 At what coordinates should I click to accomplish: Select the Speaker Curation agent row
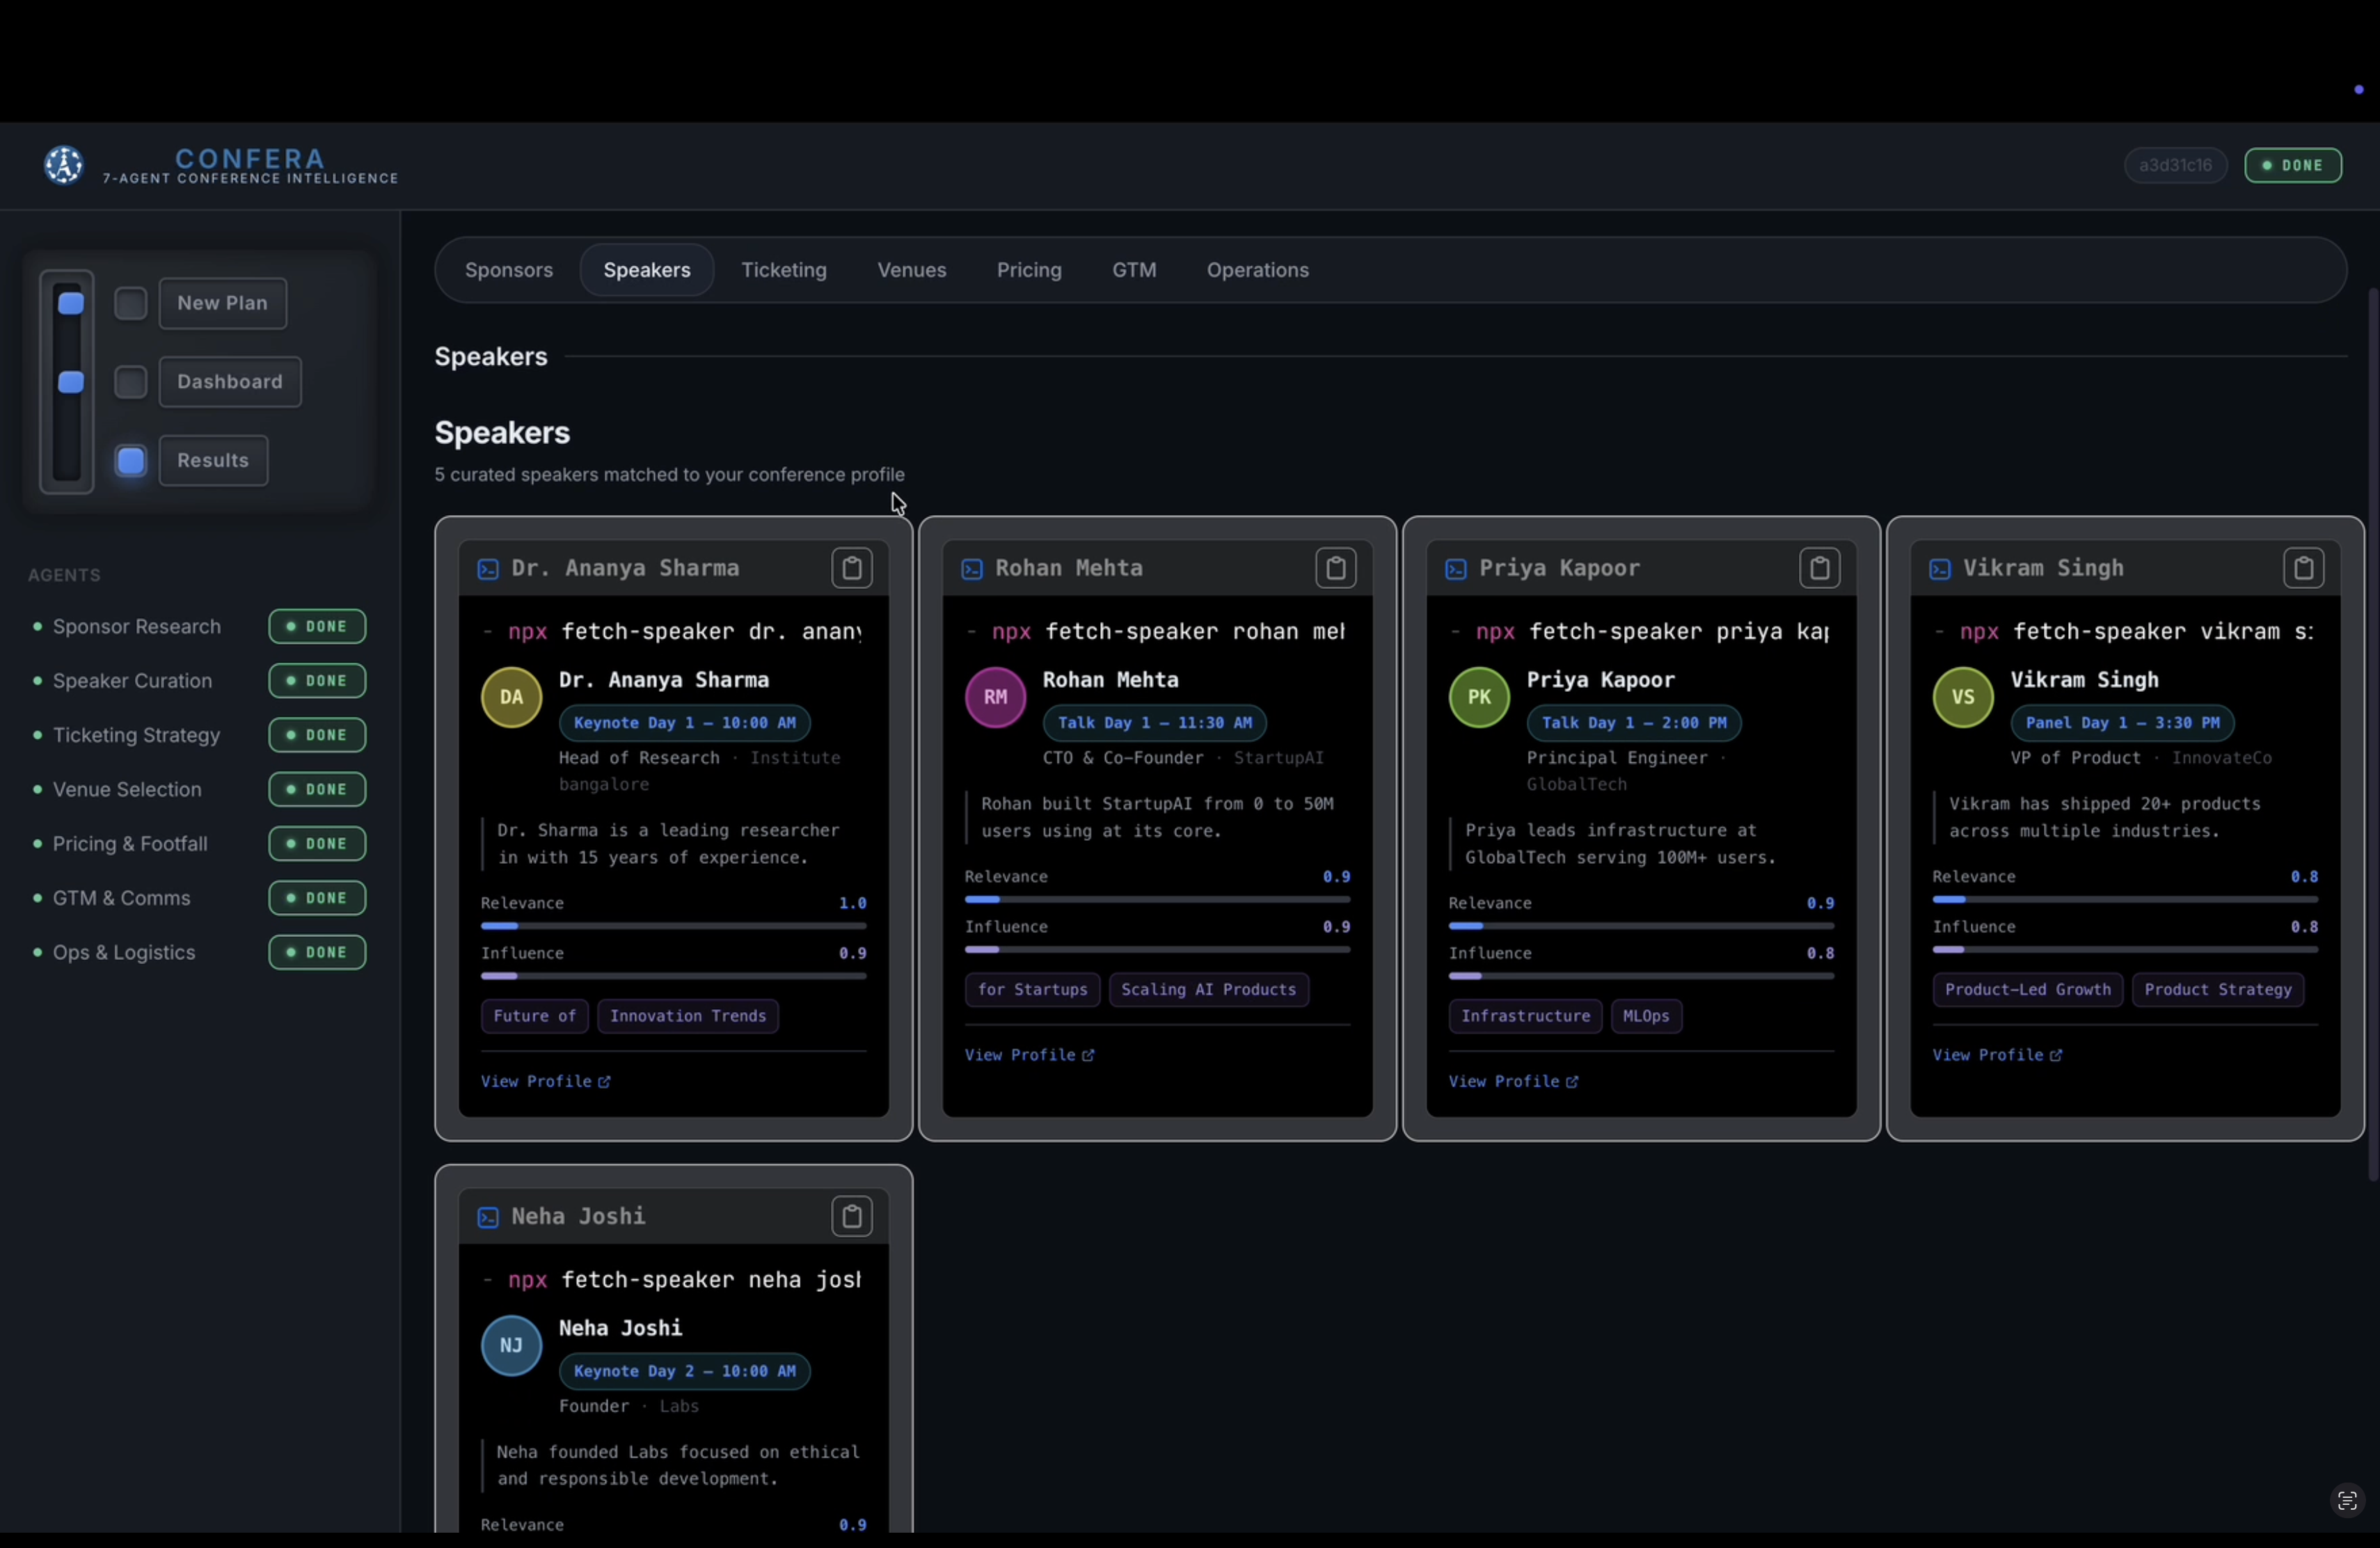198,681
